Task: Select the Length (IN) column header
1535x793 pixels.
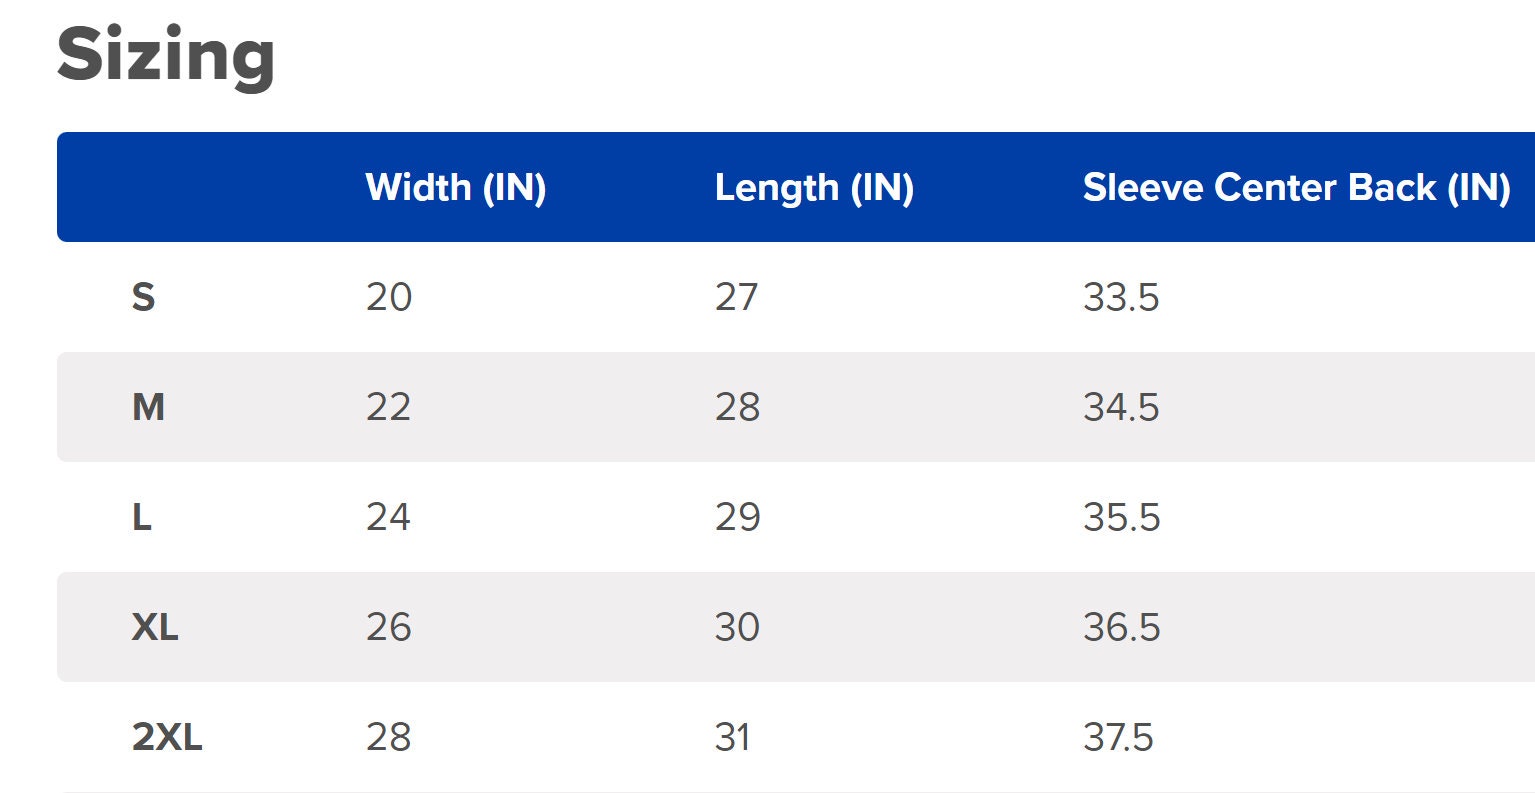Action: click(814, 187)
